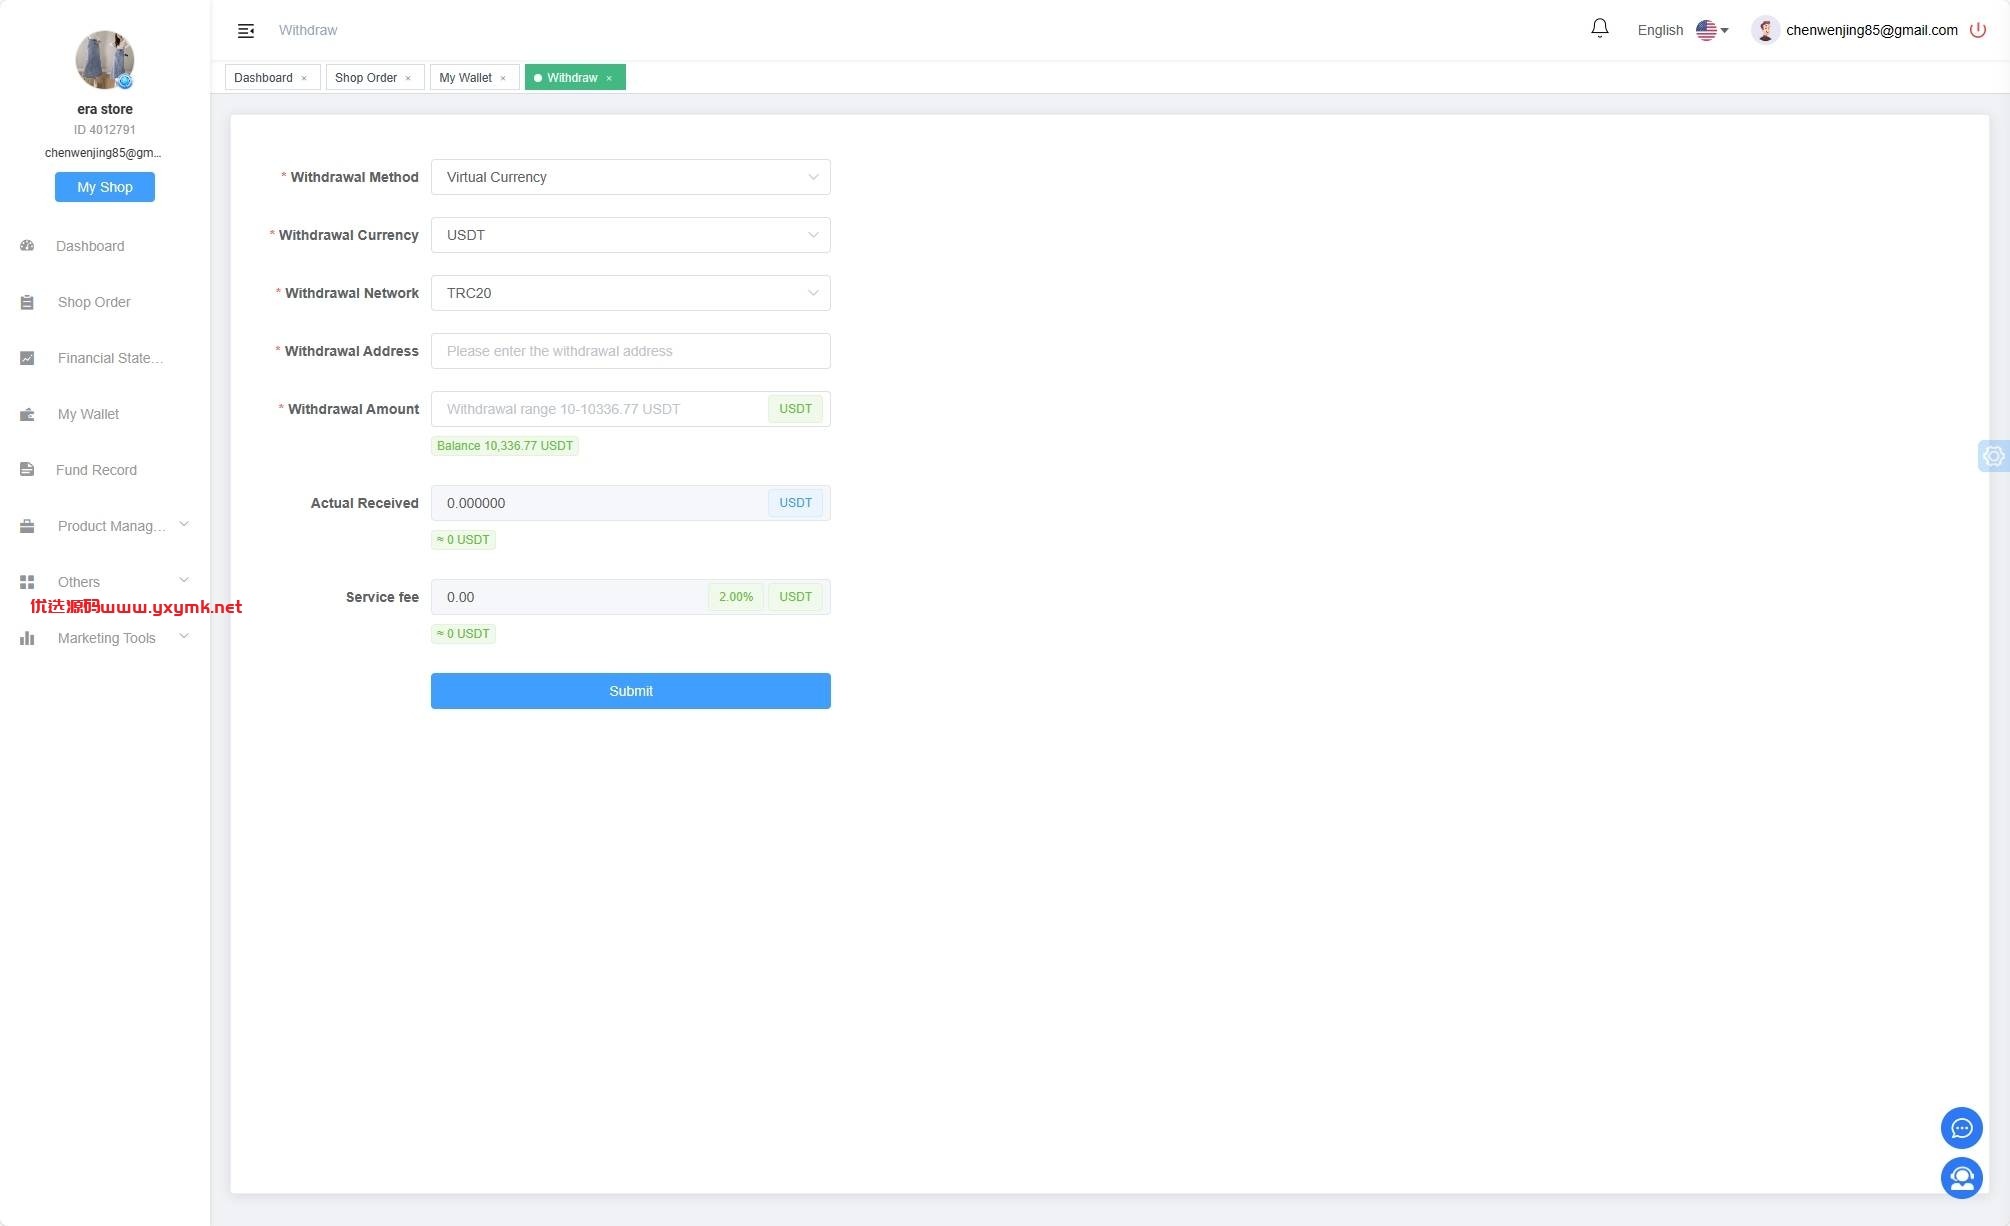This screenshot has width=2010, height=1226.
Task: Open the settings gear on right edge
Action: click(x=1993, y=456)
